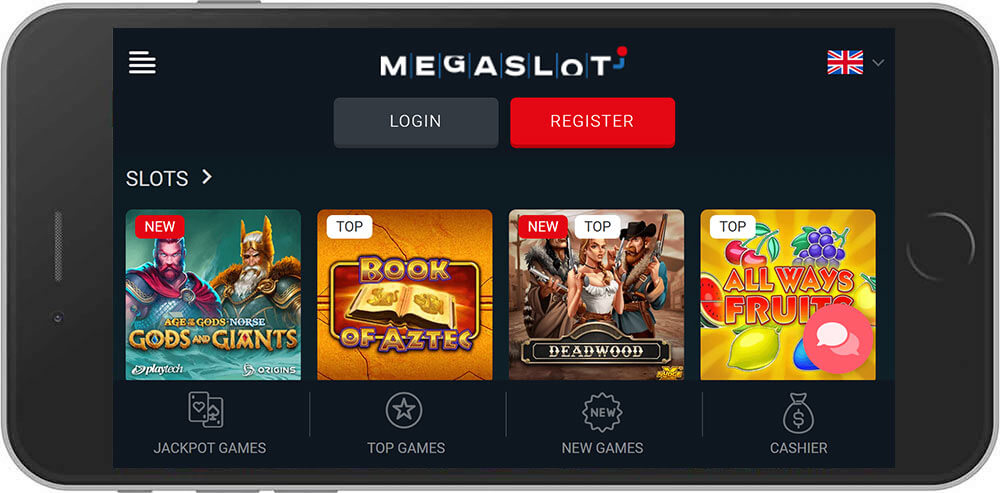Open the live chat bubble icon
The image size is (1000, 493).
click(838, 338)
